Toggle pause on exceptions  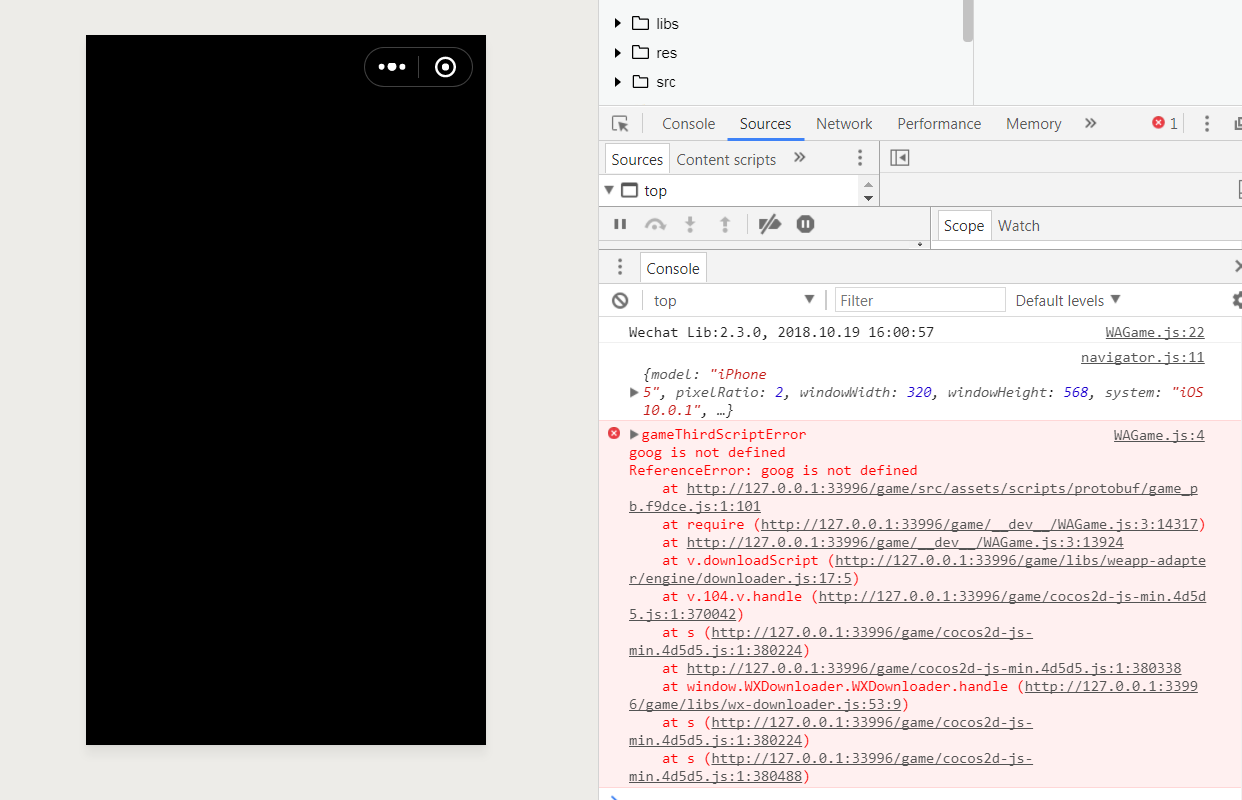point(805,224)
